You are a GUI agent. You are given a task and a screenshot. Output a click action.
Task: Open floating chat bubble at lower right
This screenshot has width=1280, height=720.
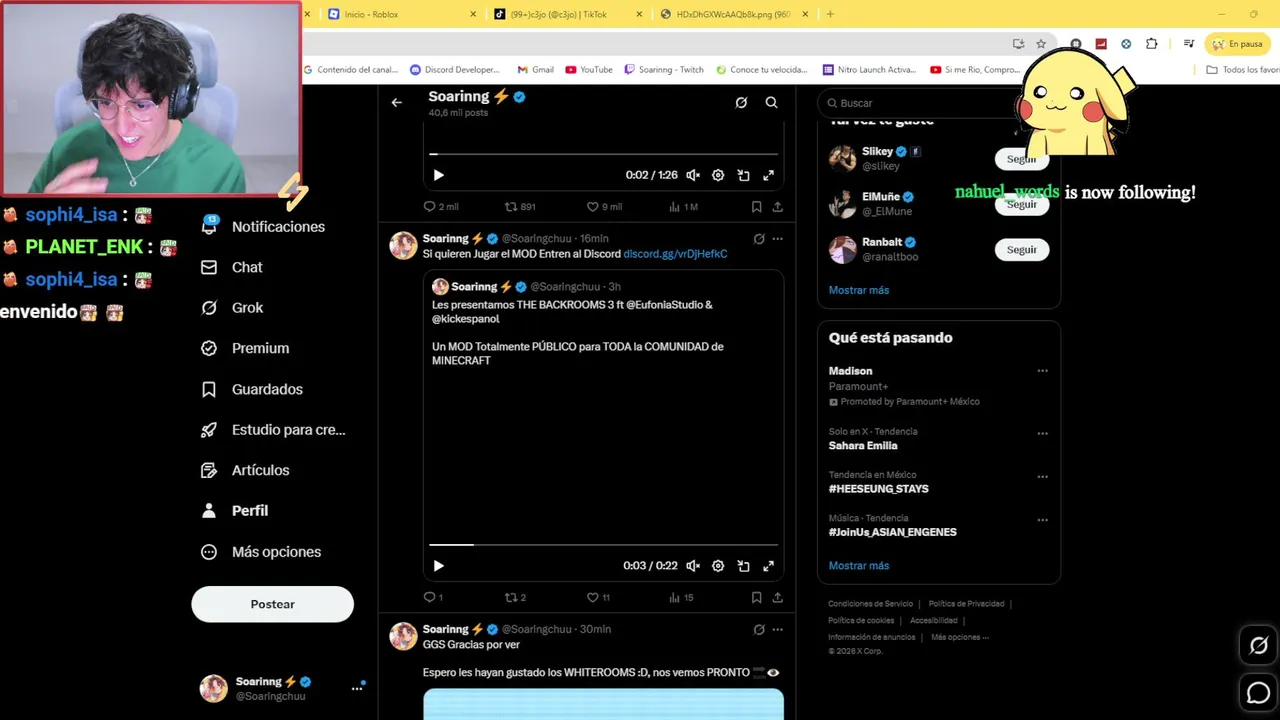click(1259, 692)
